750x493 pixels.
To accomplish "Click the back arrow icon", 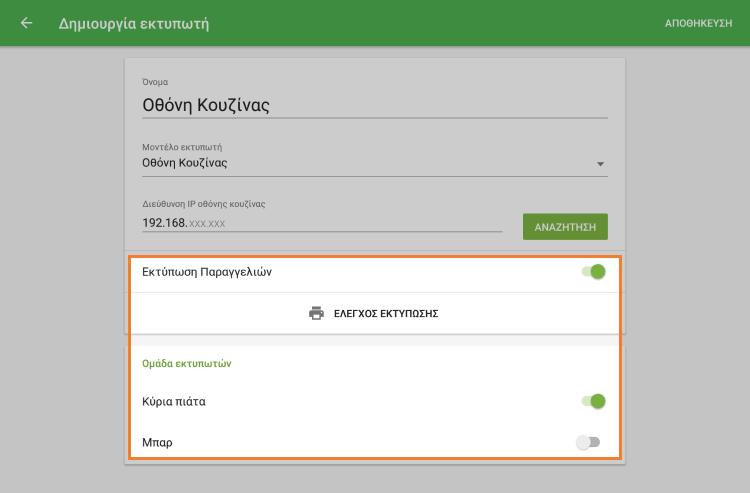I will (27, 23).
